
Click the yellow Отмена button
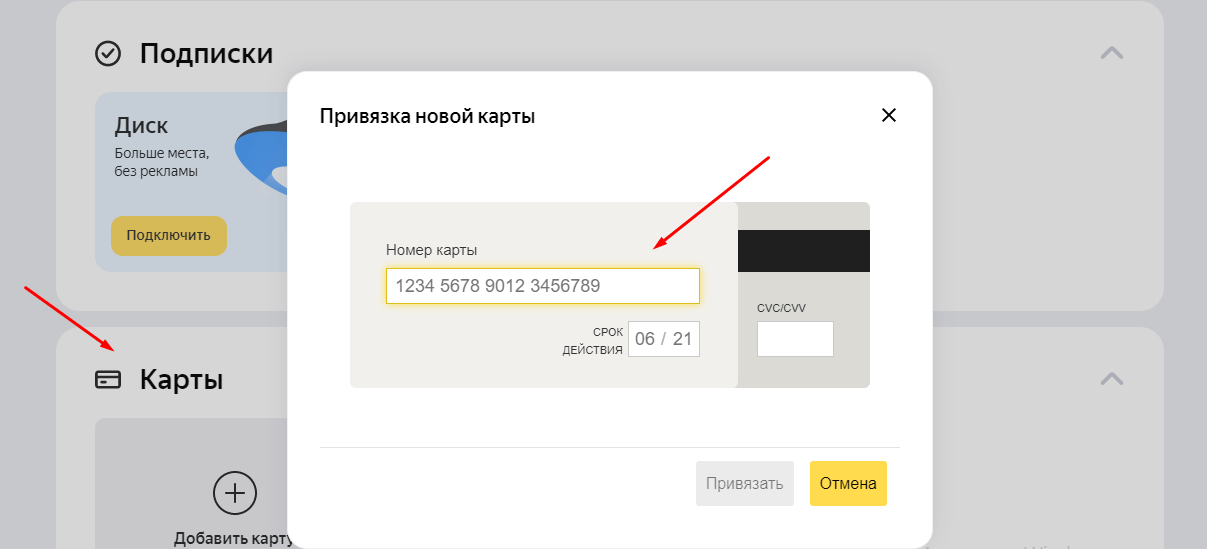pyautogui.click(x=848, y=483)
